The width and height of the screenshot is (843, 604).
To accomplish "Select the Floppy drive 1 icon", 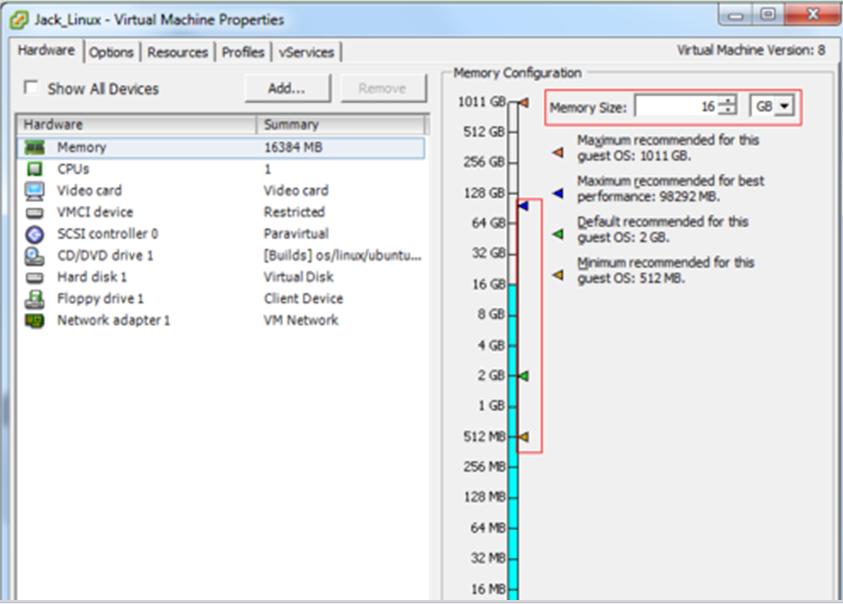I will (x=34, y=299).
